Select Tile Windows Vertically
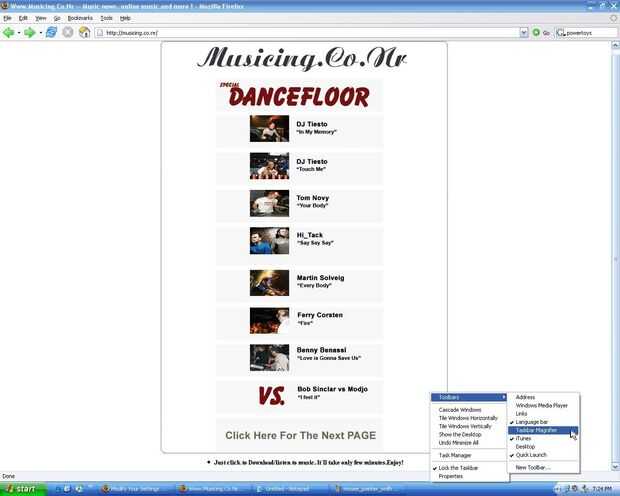The width and height of the screenshot is (620, 496). [469, 426]
